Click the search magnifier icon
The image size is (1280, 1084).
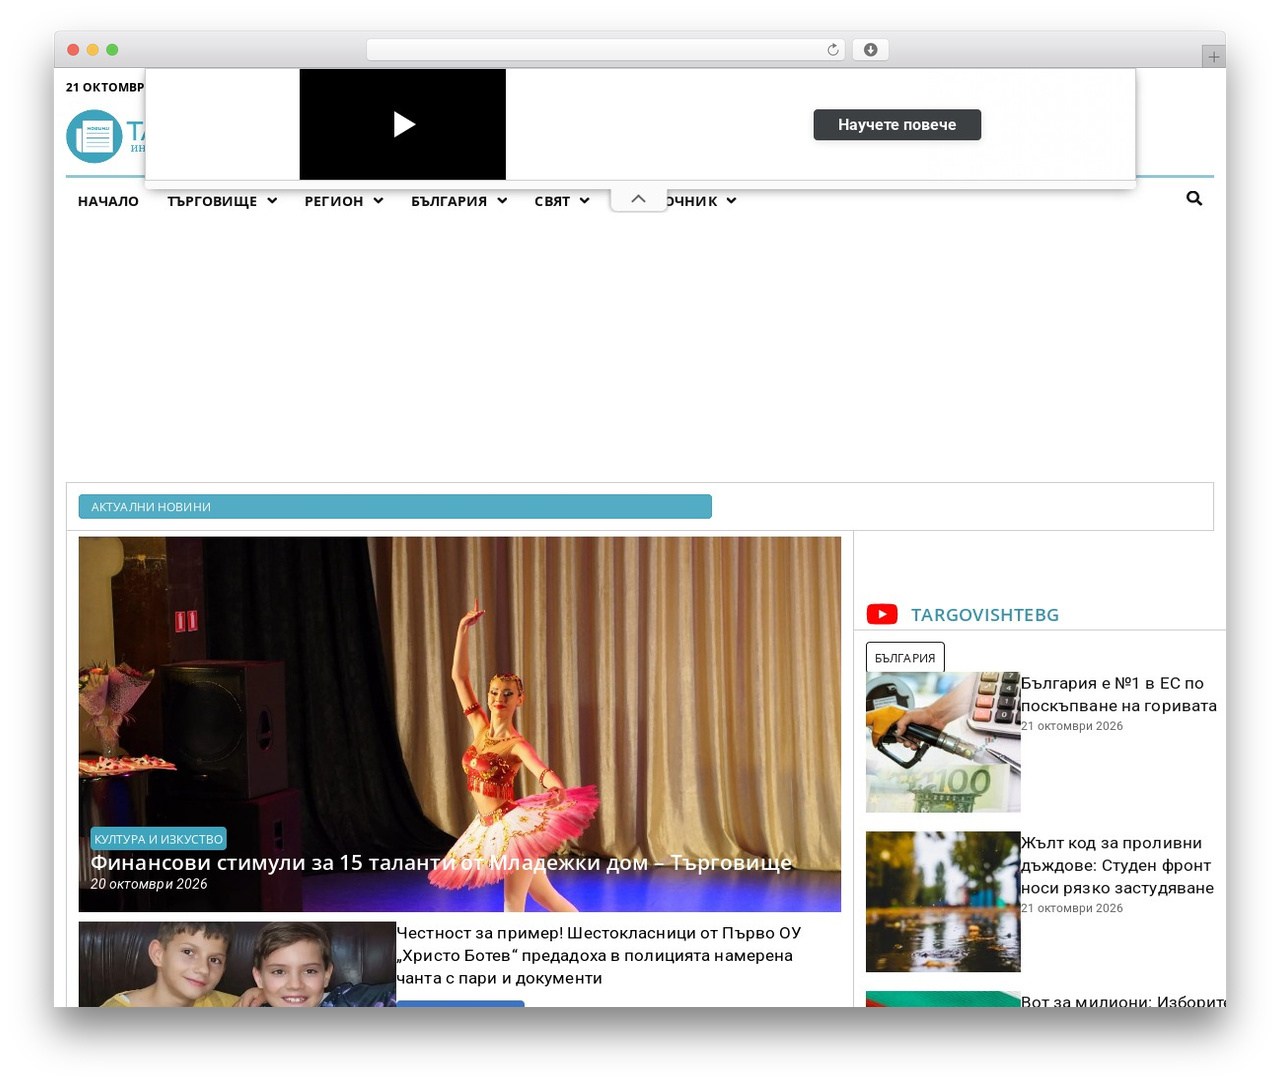[1194, 199]
